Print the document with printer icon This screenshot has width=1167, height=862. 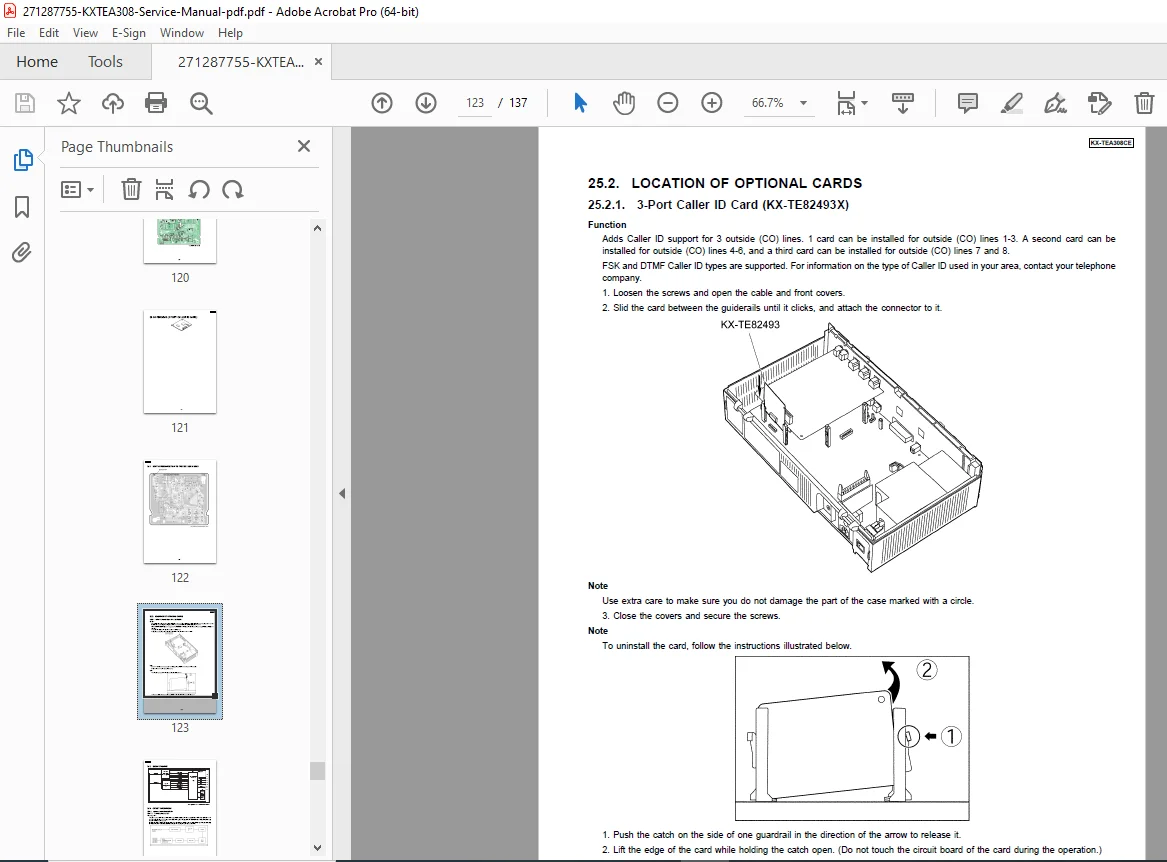coord(156,103)
